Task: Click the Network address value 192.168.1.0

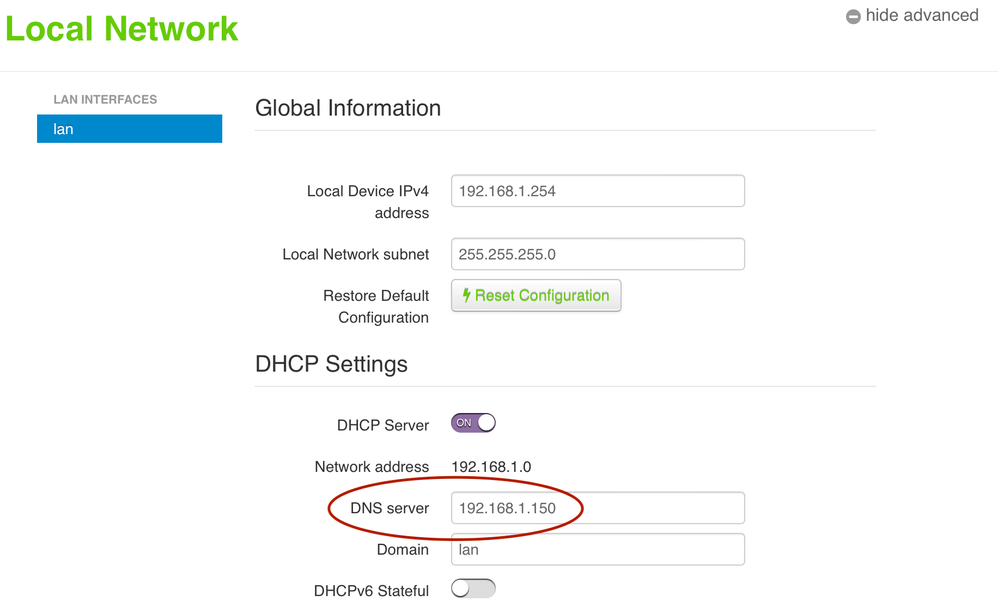Action: pos(491,467)
